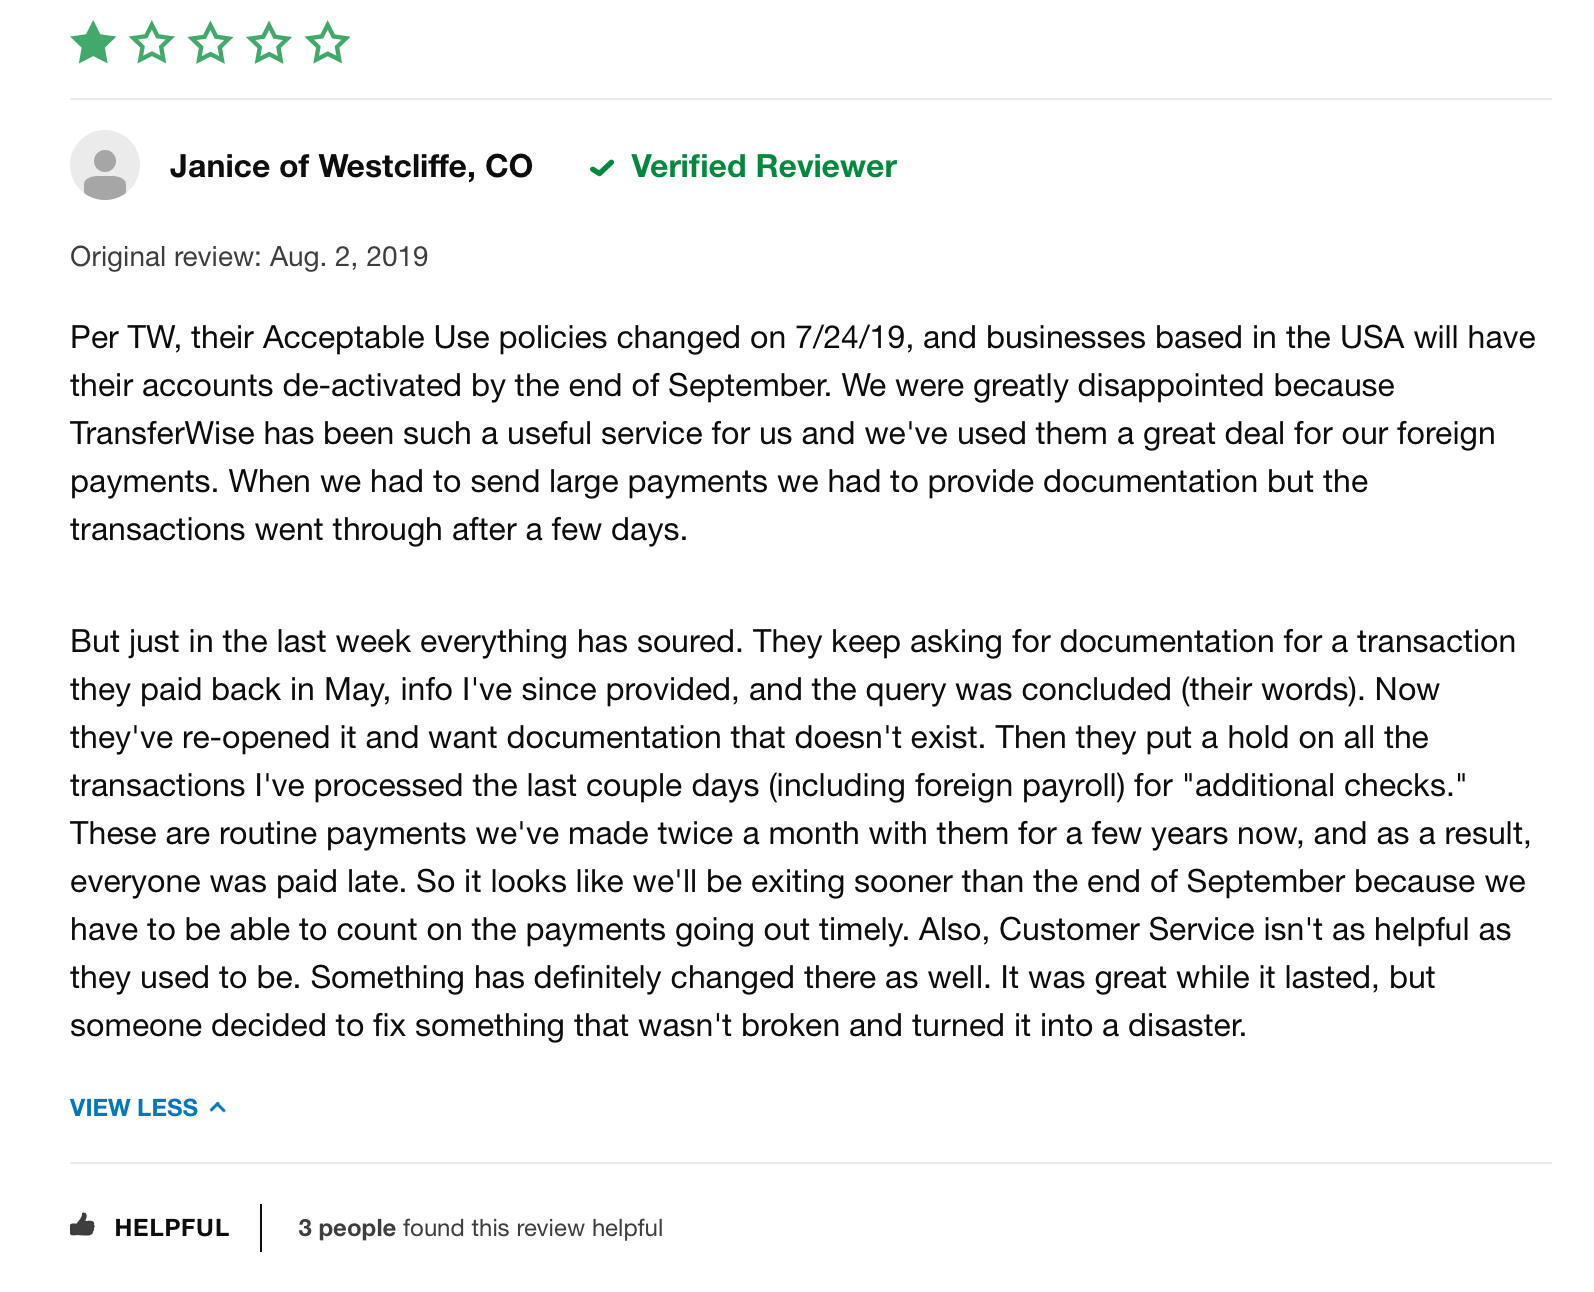This screenshot has height=1292, width=1594.
Task: Click the thumbs-up helpful icon
Action: (82, 1225)
